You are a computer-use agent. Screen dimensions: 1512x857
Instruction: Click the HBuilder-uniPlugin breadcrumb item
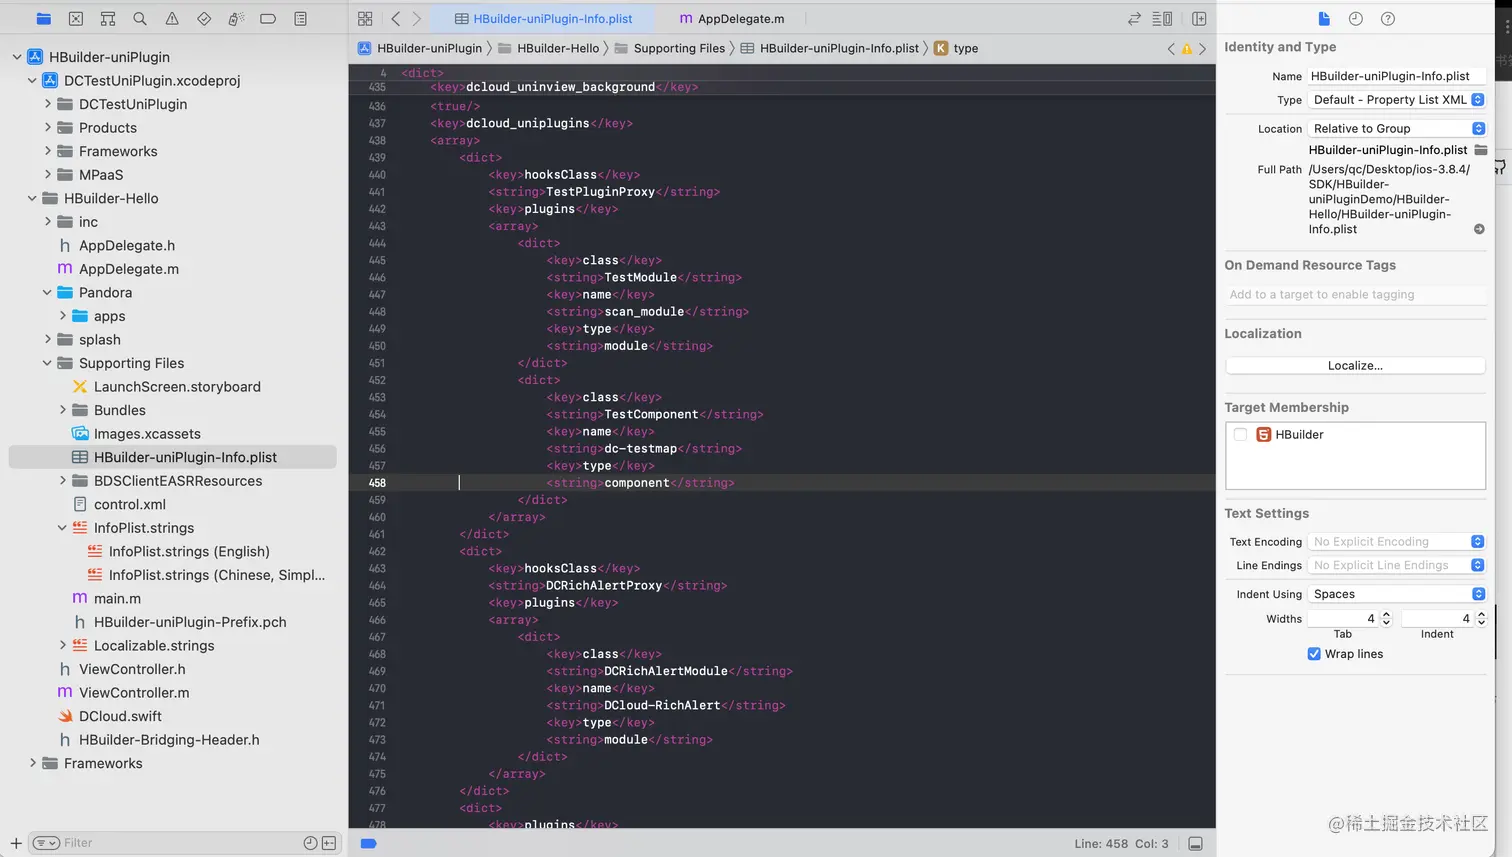(420, 48)
